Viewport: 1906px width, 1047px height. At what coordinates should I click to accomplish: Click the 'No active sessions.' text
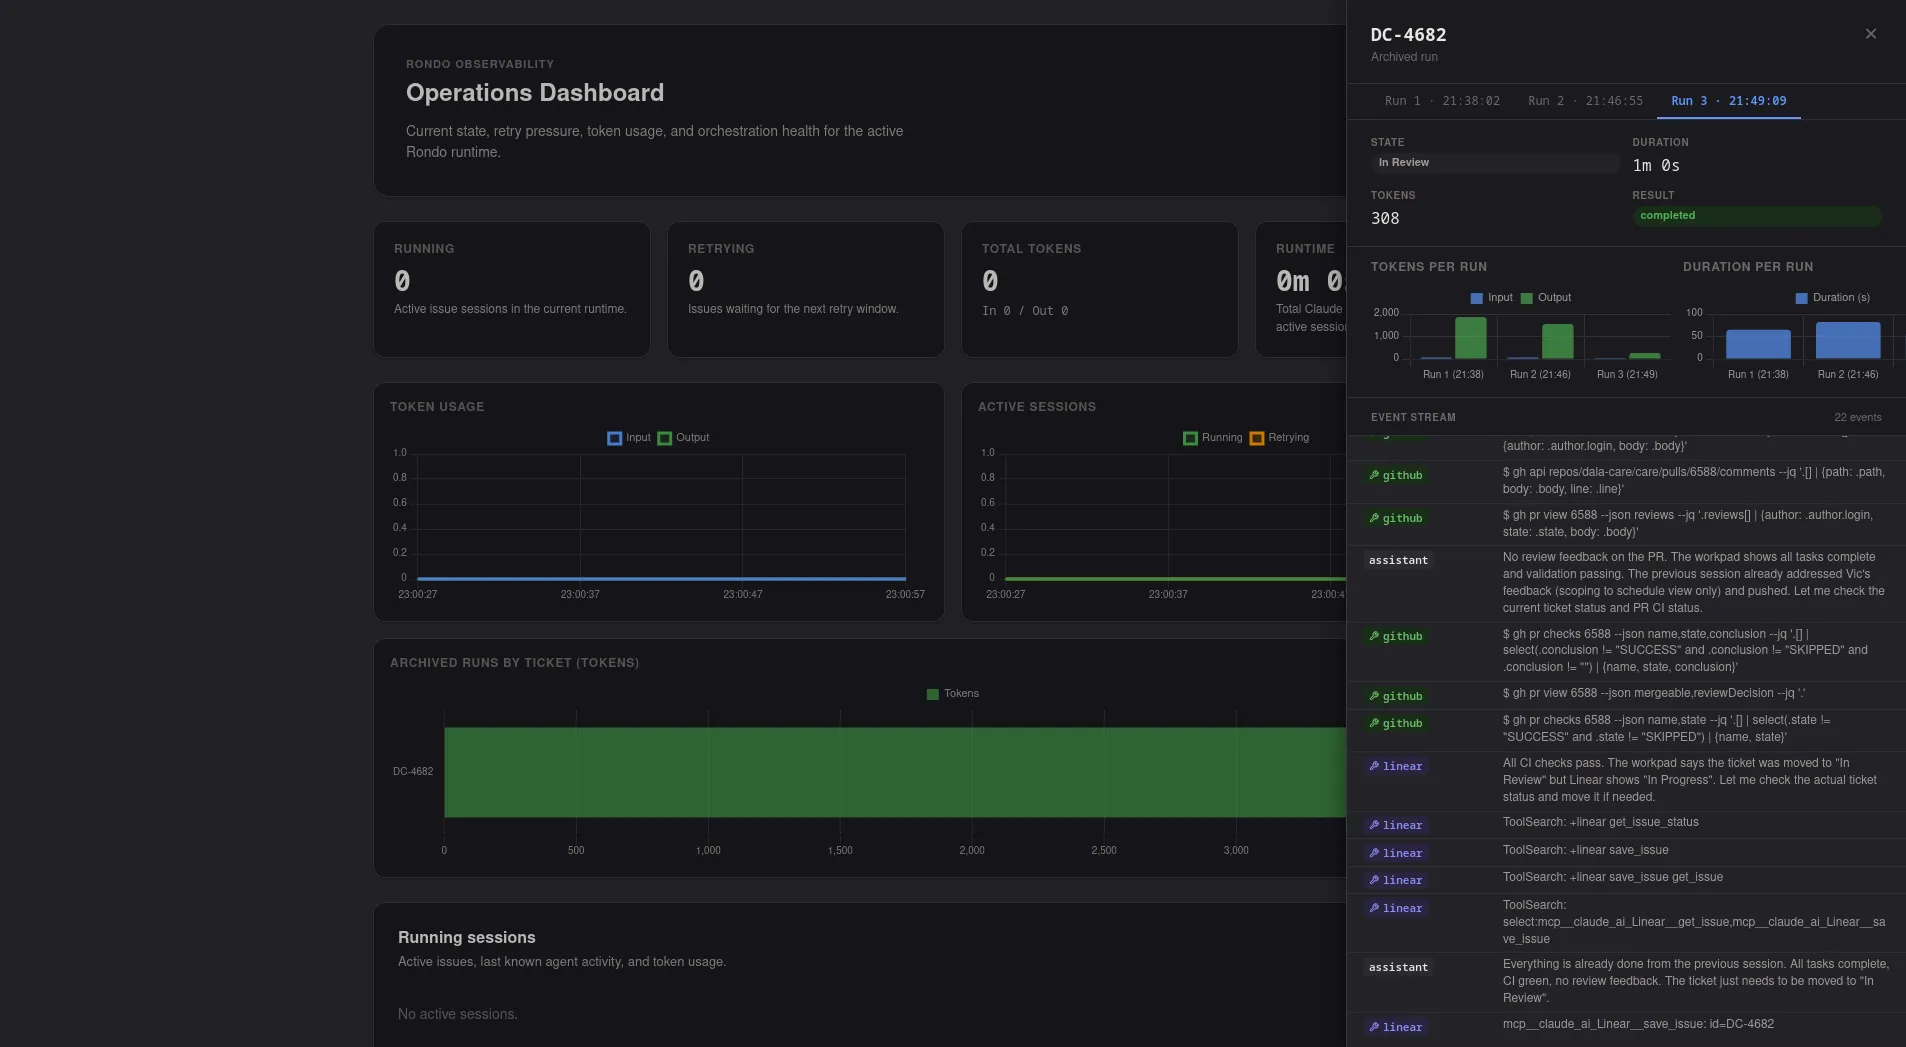tap(458, 1015)
